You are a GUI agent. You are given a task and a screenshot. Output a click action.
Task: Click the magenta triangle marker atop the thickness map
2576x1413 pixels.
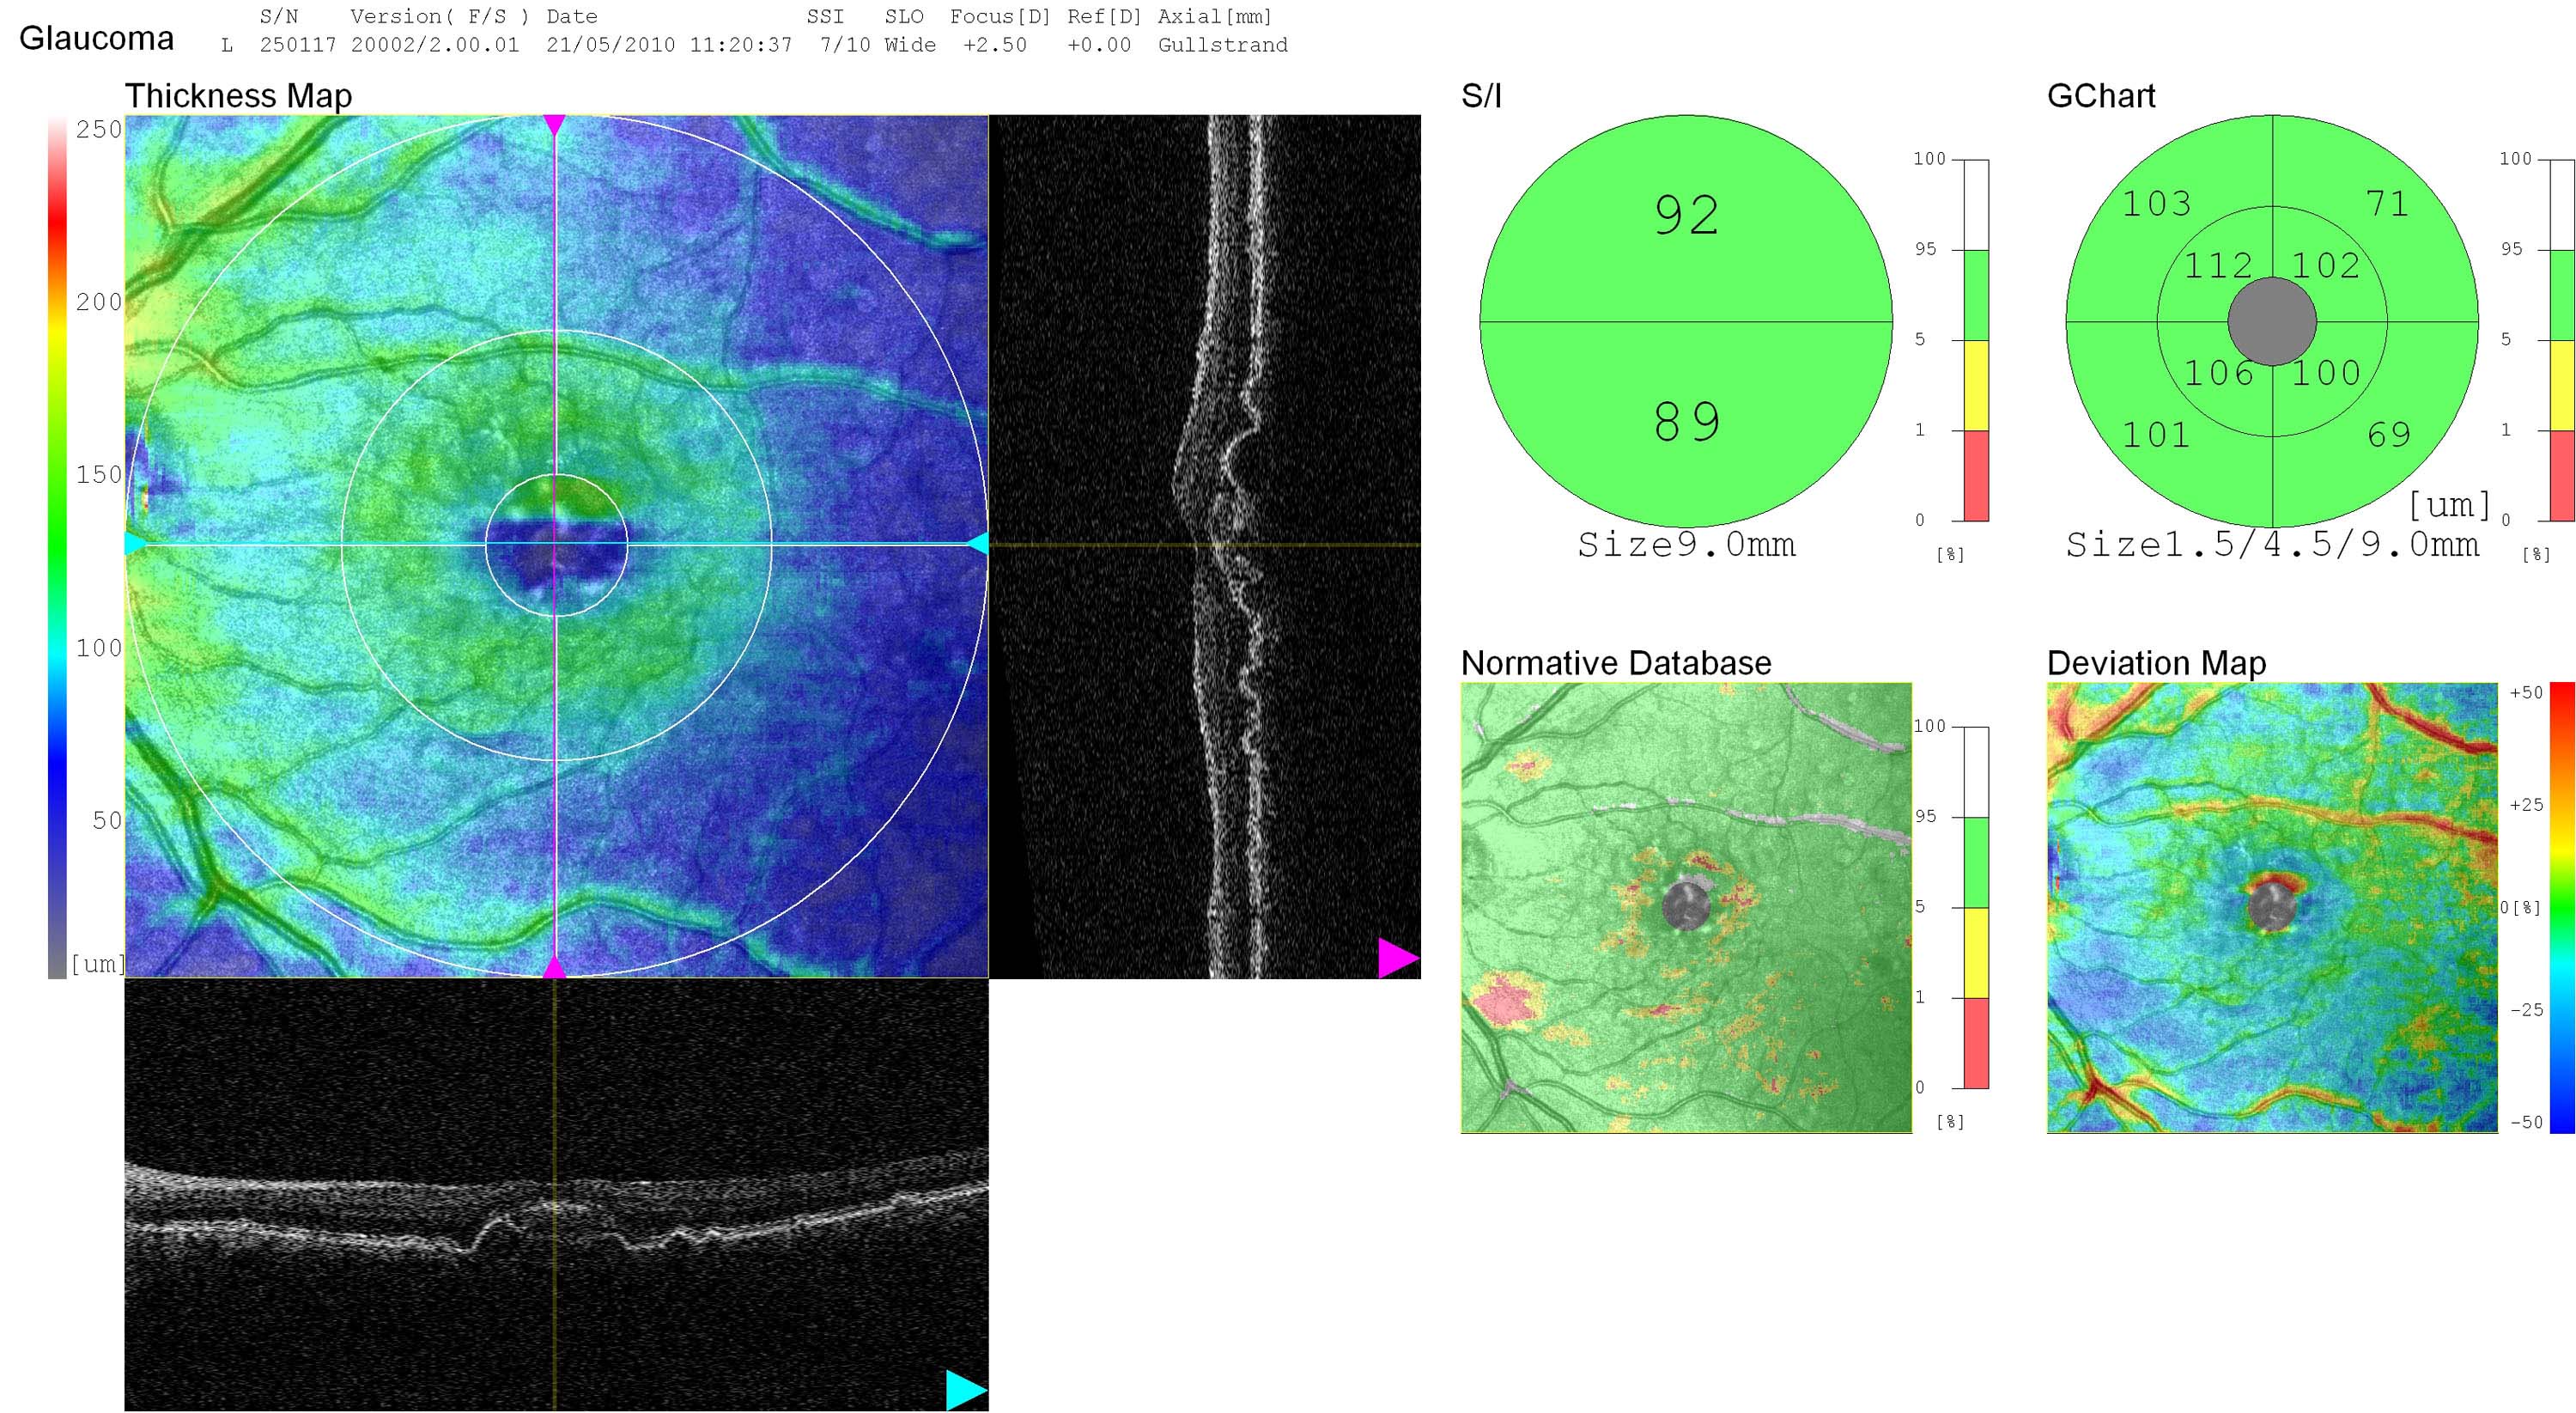coord(554,125)
